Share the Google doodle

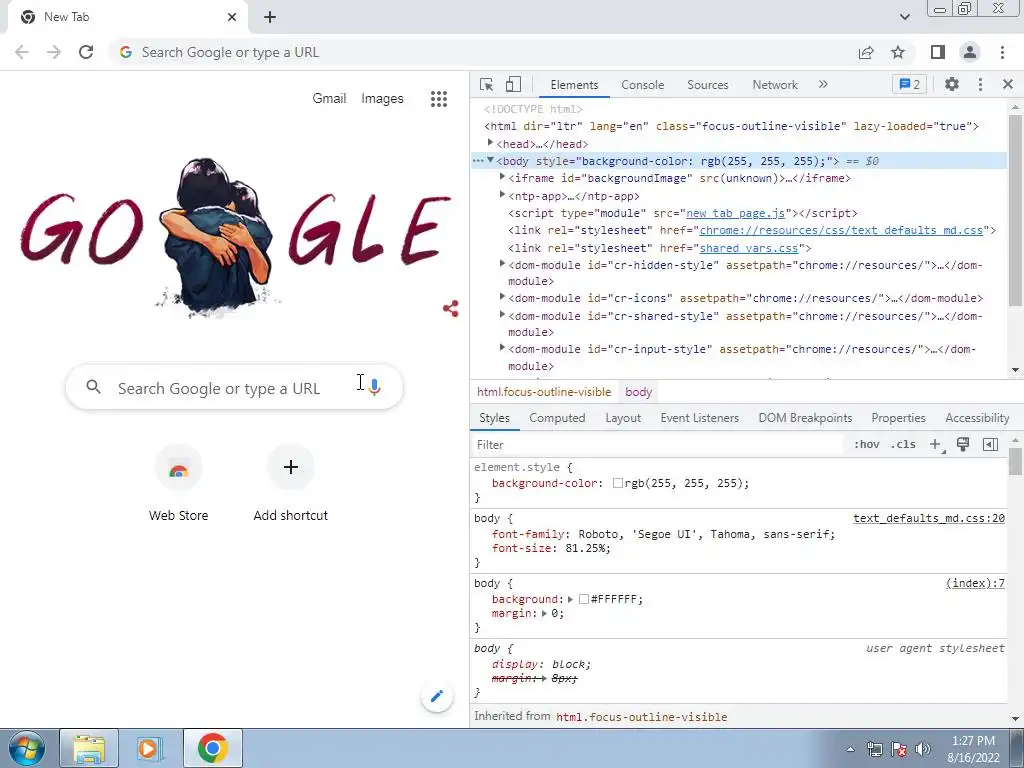point(451,309)
